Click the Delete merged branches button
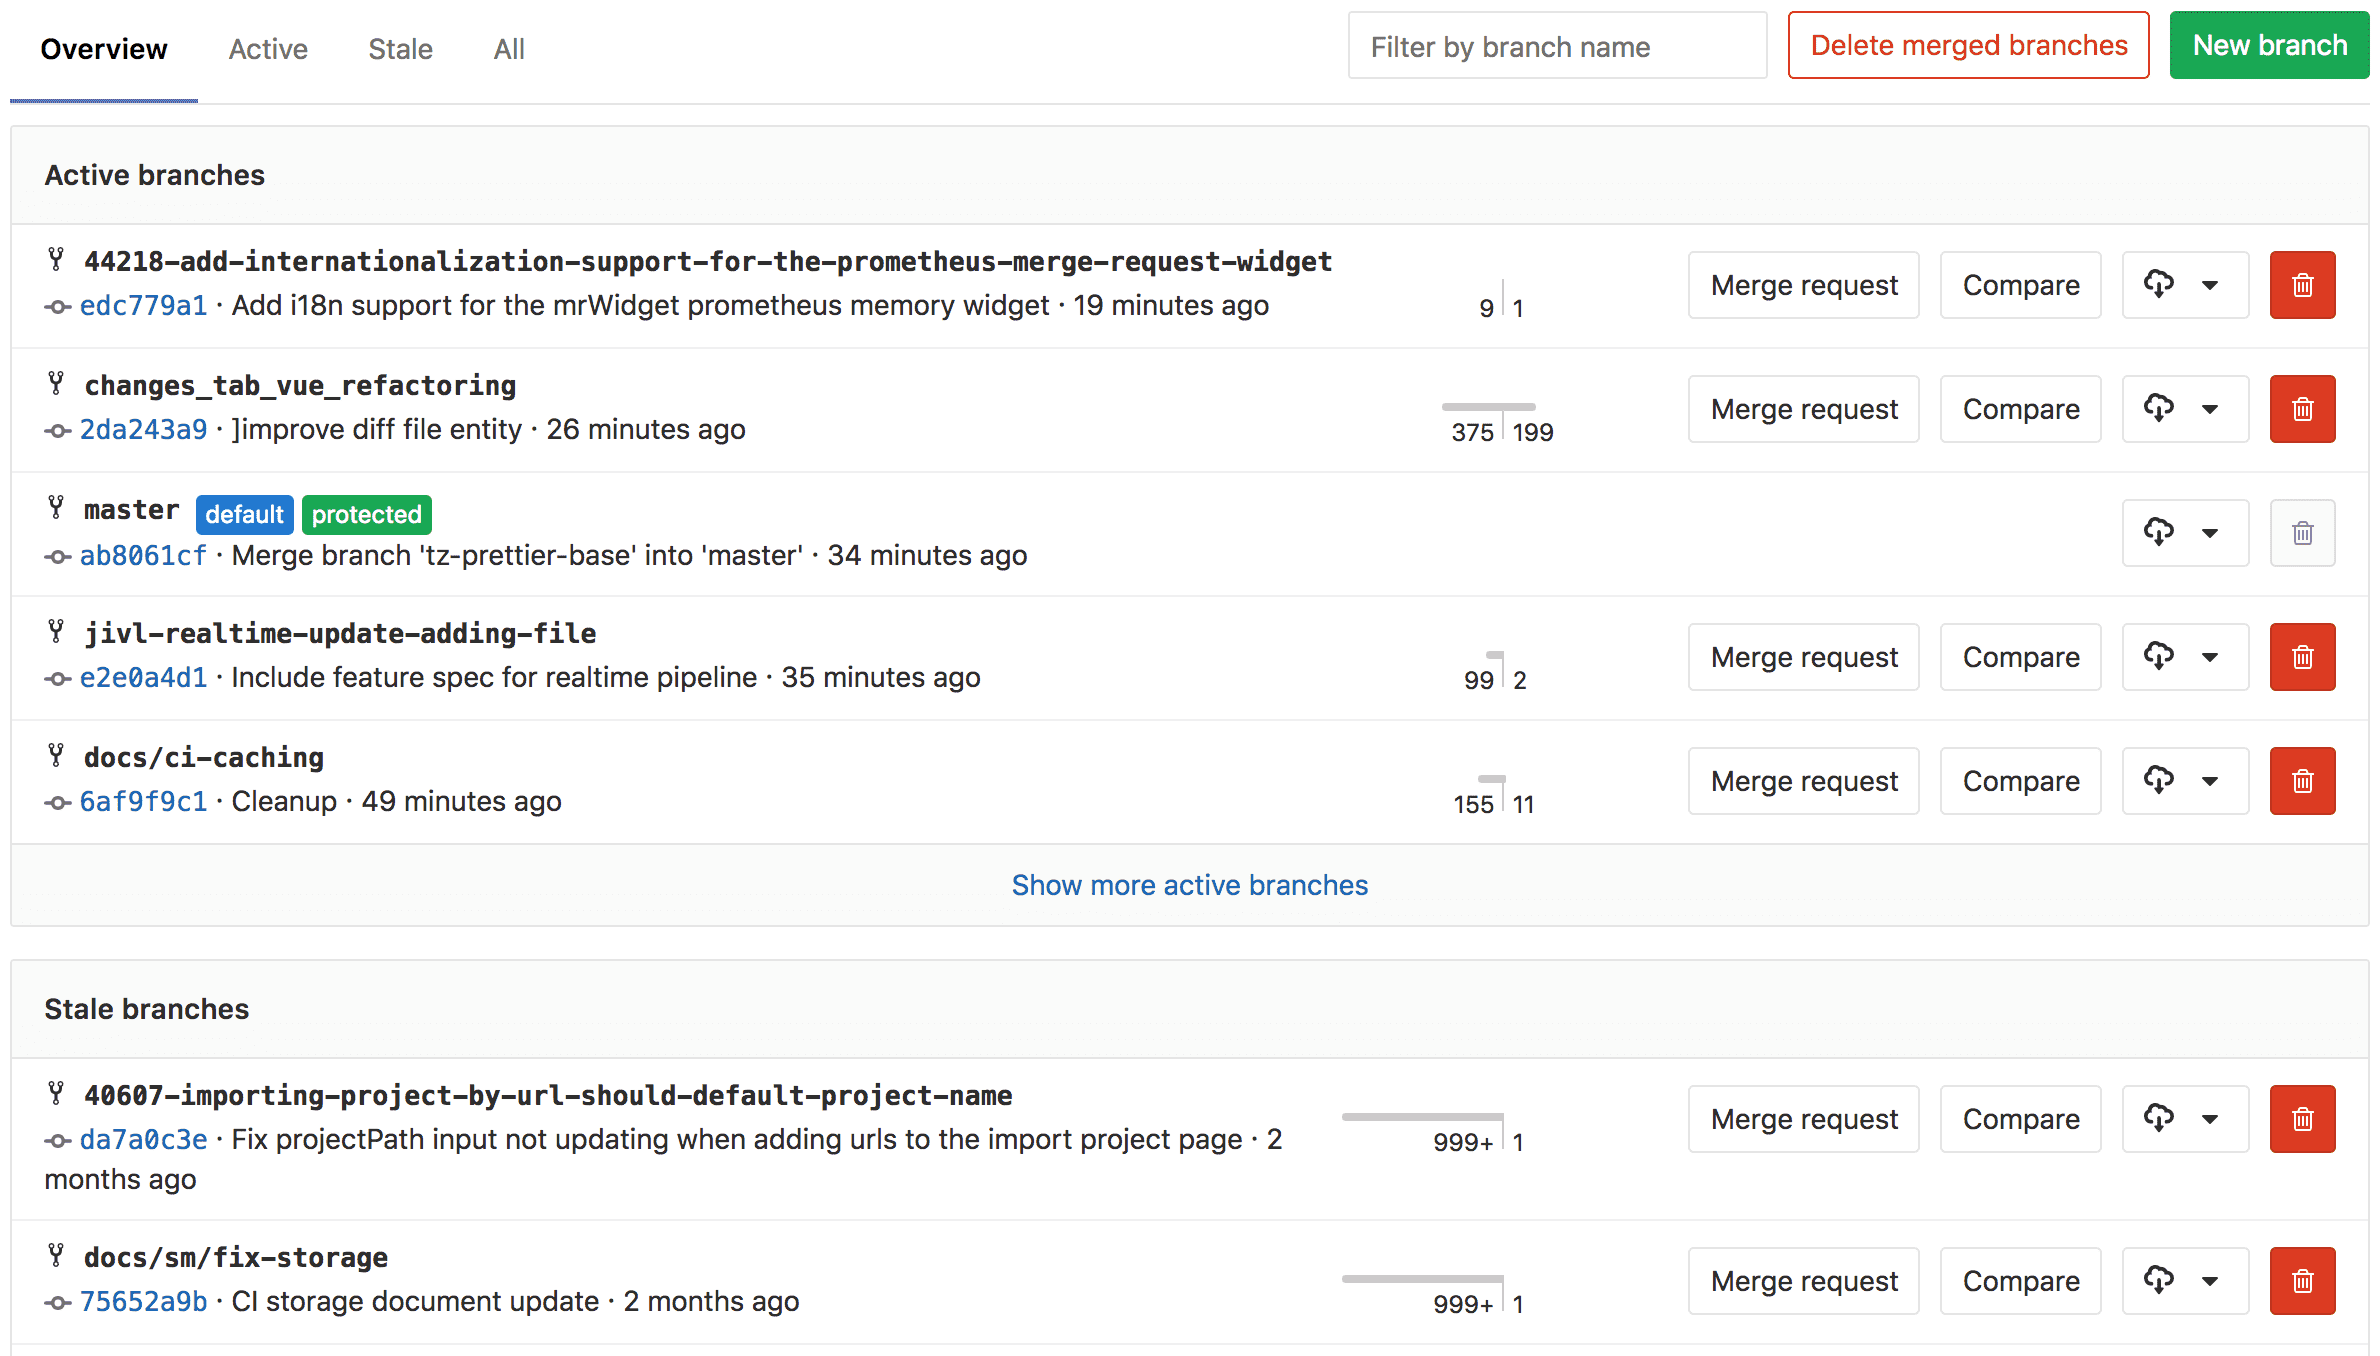 click(1968, 45)
